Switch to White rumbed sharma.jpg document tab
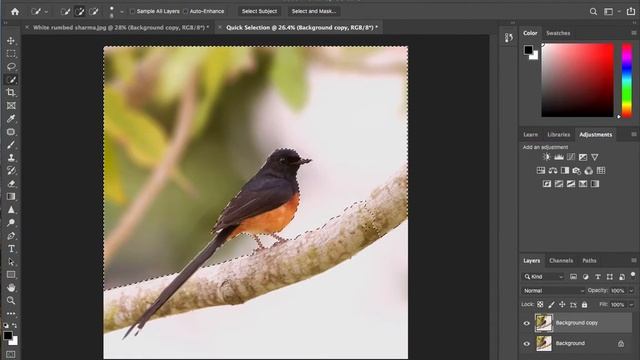 (121, 28)
